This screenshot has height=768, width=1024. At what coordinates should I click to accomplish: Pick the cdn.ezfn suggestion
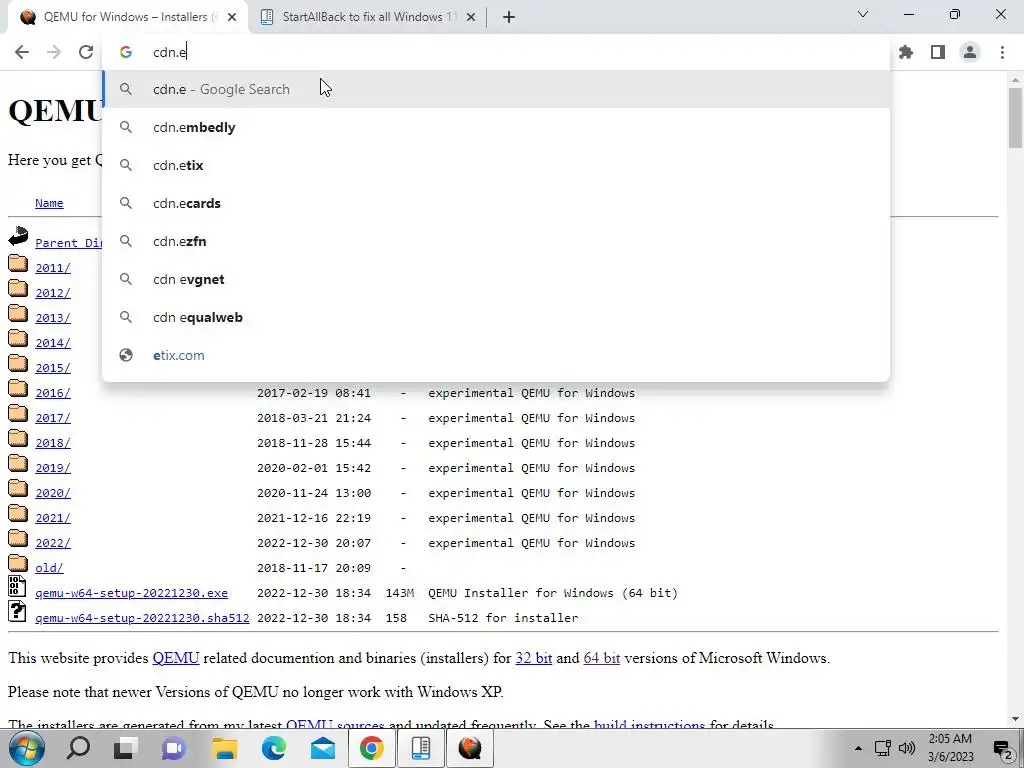coord(496,241)
